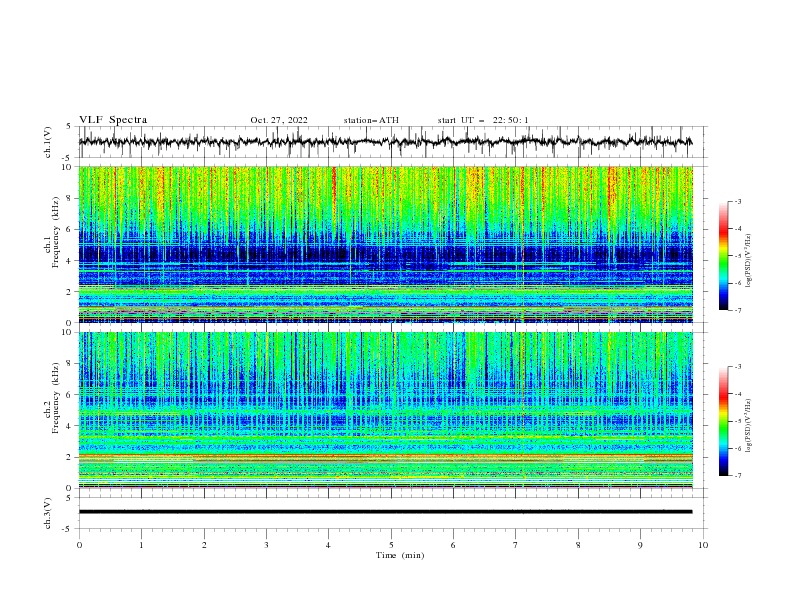Image resolution: width=792 pixels, height=612 pixels.
Task: Click time axis tick label "1"
Action: [141, 545]
